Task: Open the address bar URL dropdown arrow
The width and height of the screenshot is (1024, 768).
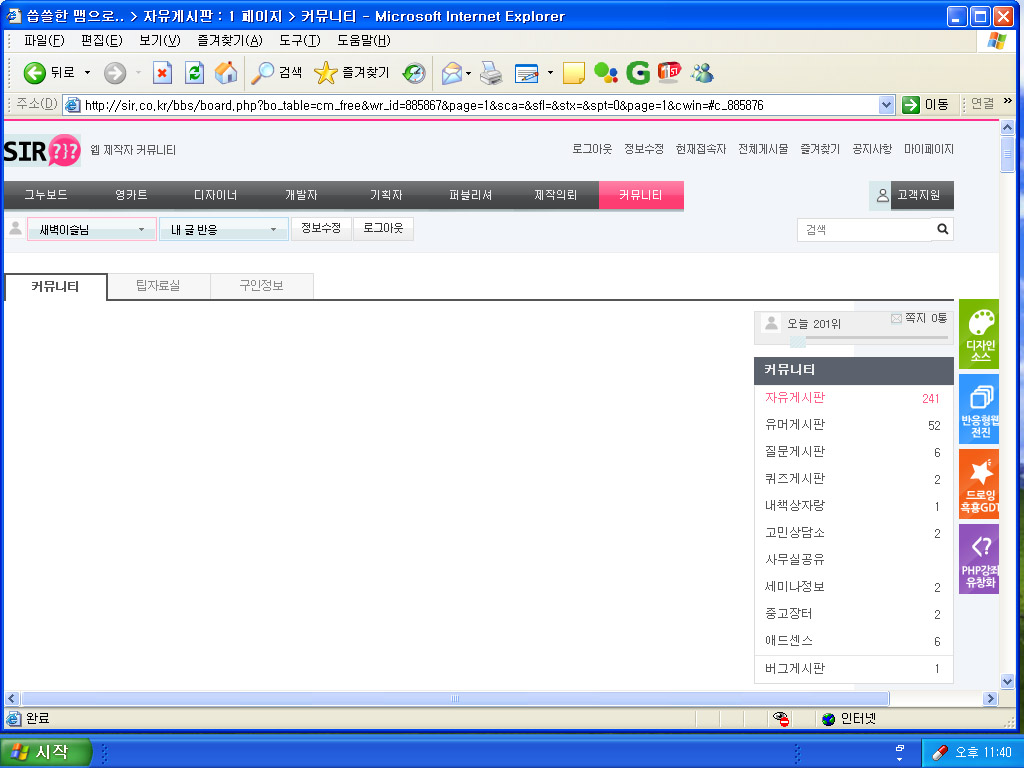Action: coord(886,105)
